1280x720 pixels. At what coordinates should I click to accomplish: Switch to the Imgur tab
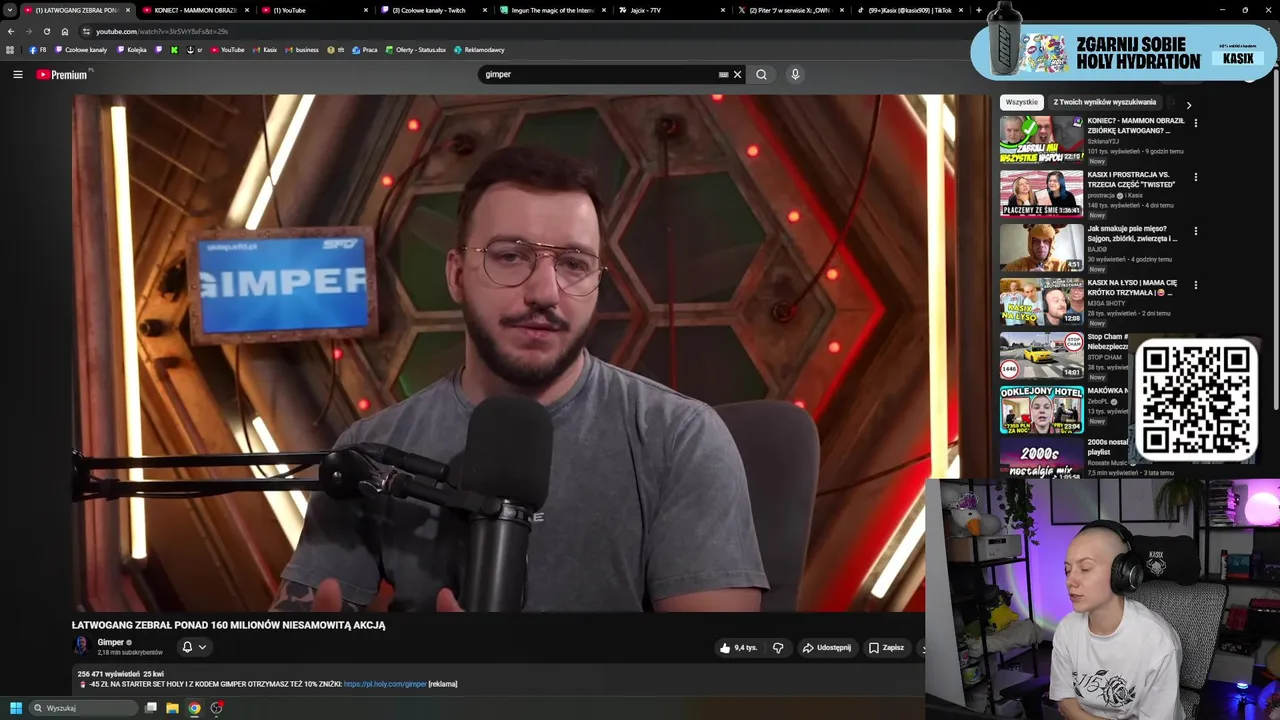coord(553,10)
